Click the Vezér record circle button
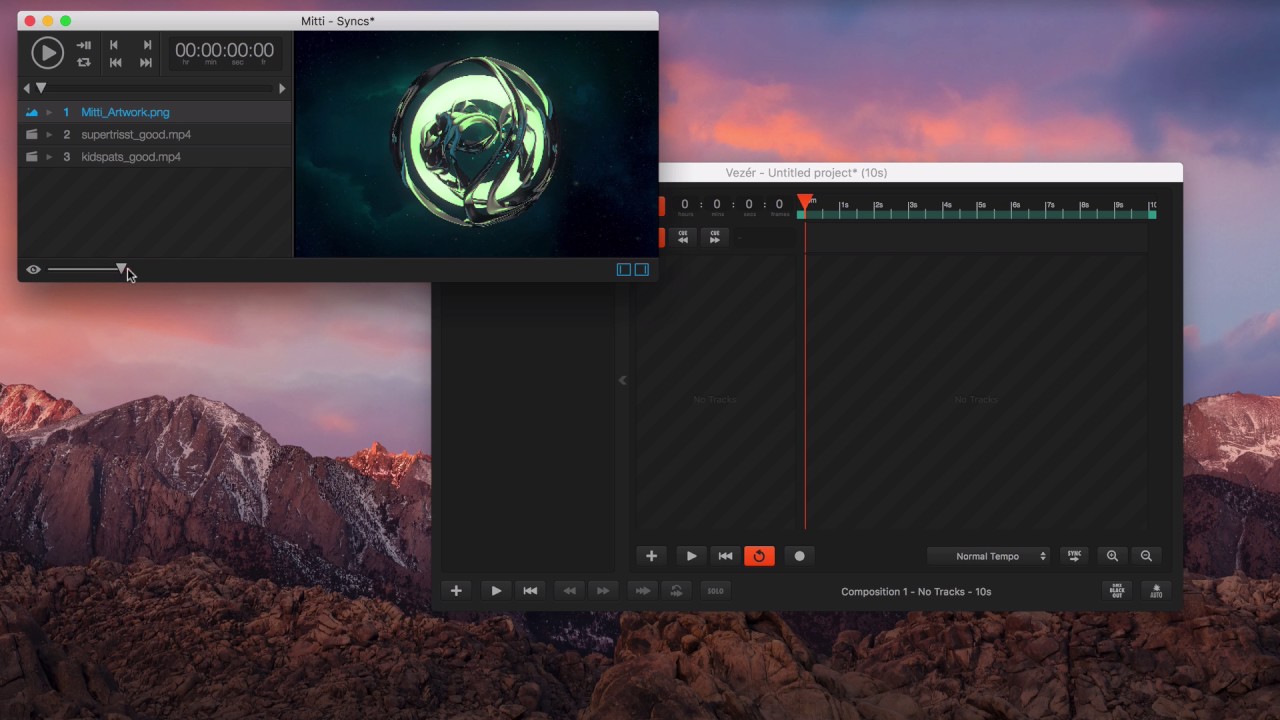Viewport: 1280px width, 720px height. [x=799, y=556]
